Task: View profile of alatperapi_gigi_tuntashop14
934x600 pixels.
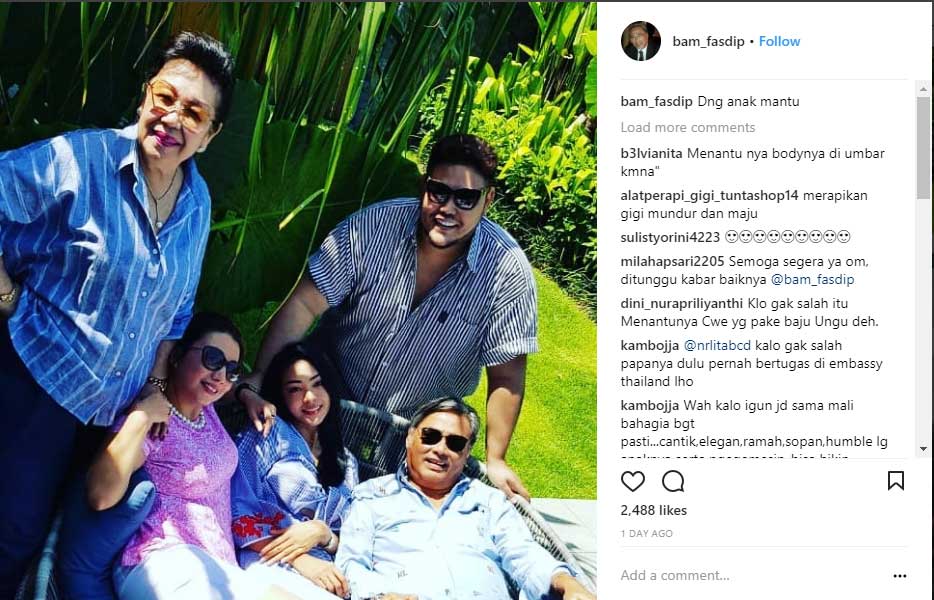Action: 709,195
